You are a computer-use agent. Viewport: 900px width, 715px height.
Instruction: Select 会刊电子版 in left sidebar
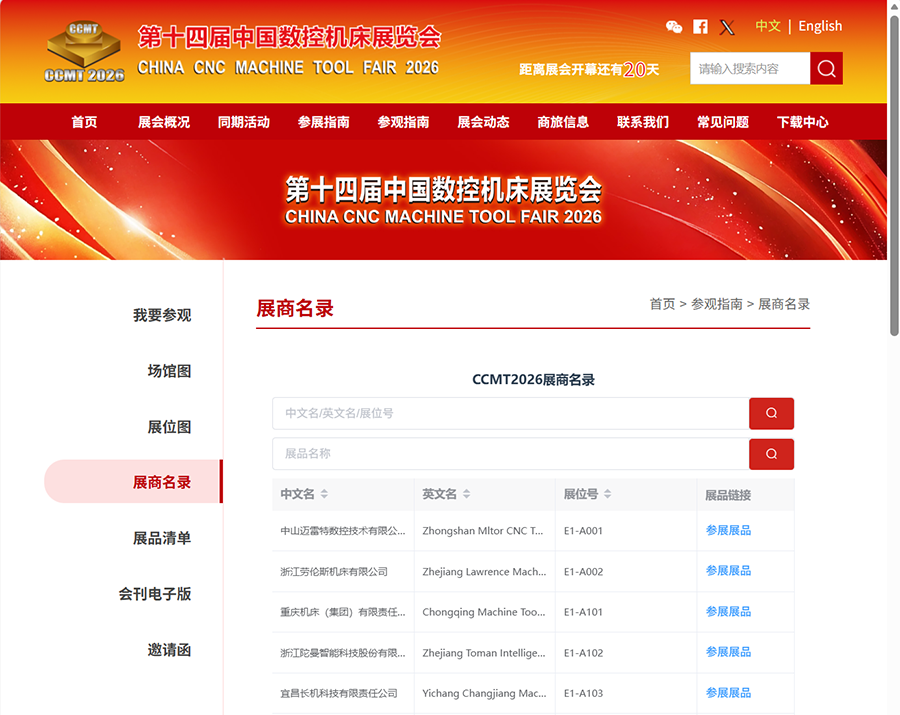point(155,594)
